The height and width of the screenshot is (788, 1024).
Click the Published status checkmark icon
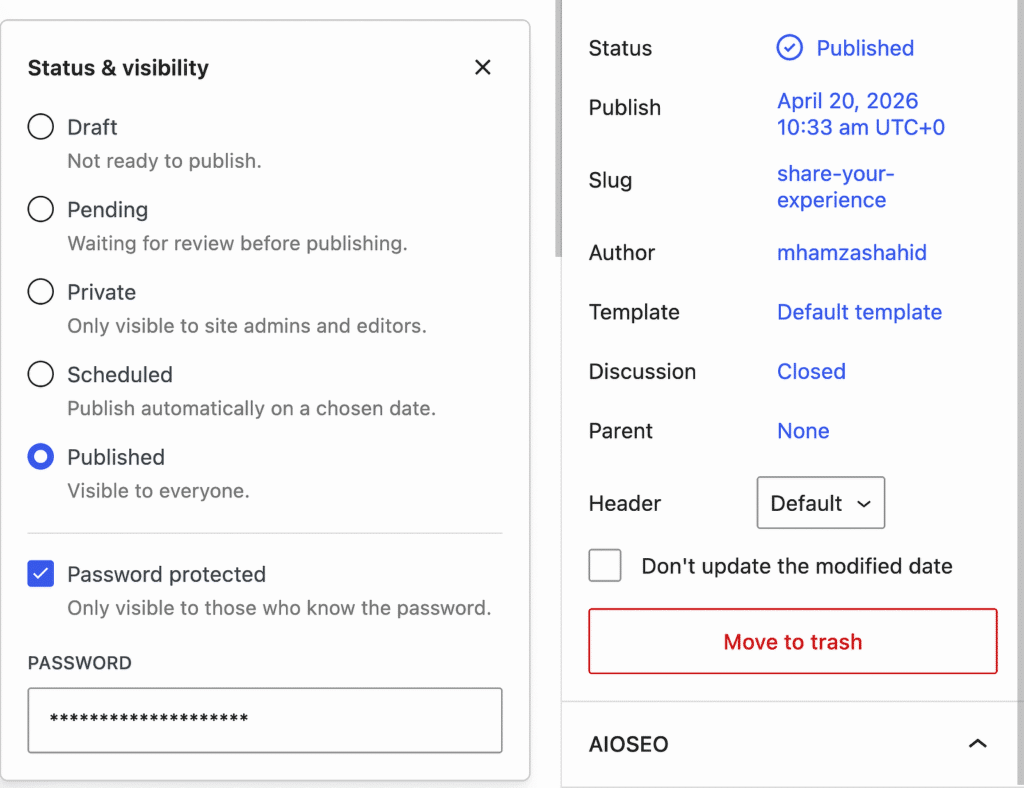coord(790,48)
